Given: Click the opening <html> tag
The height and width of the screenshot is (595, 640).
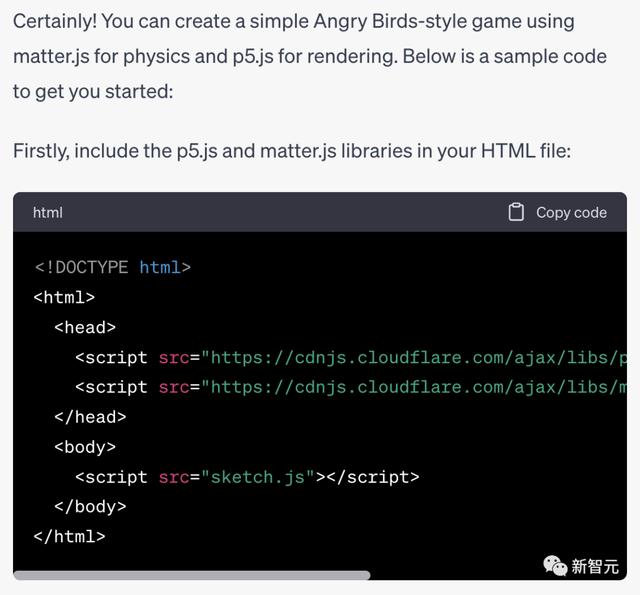Looking at the screenshot, I should pos(64,297).
